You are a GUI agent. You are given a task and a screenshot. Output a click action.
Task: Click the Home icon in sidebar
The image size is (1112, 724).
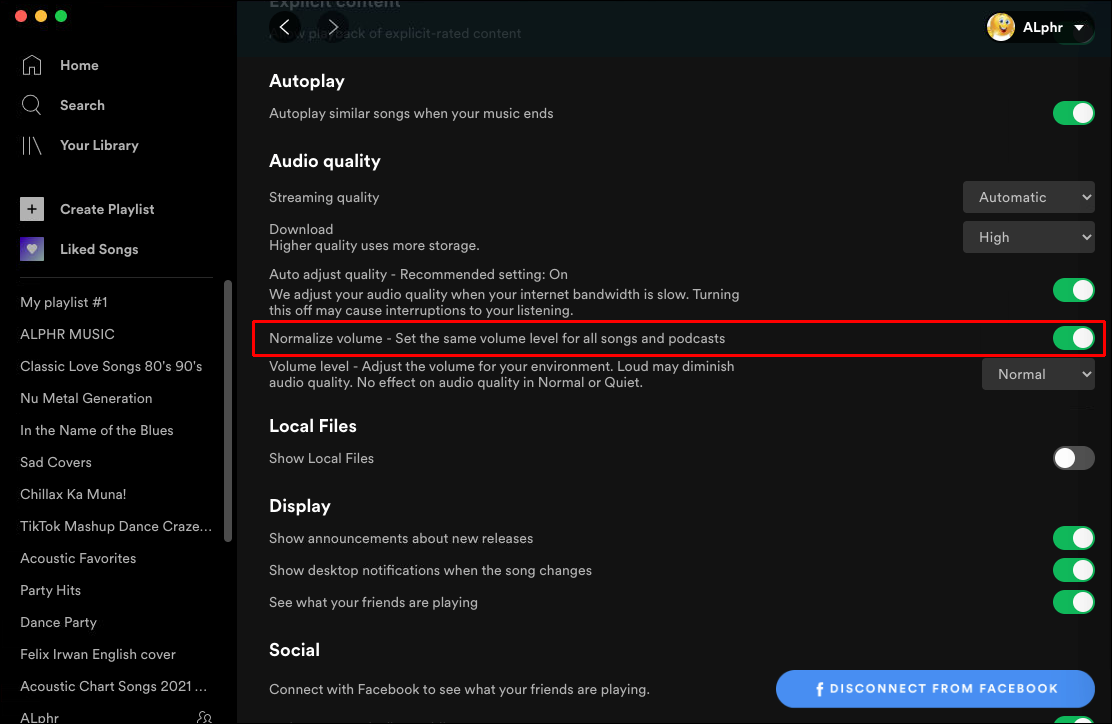(x=32, y=65)
